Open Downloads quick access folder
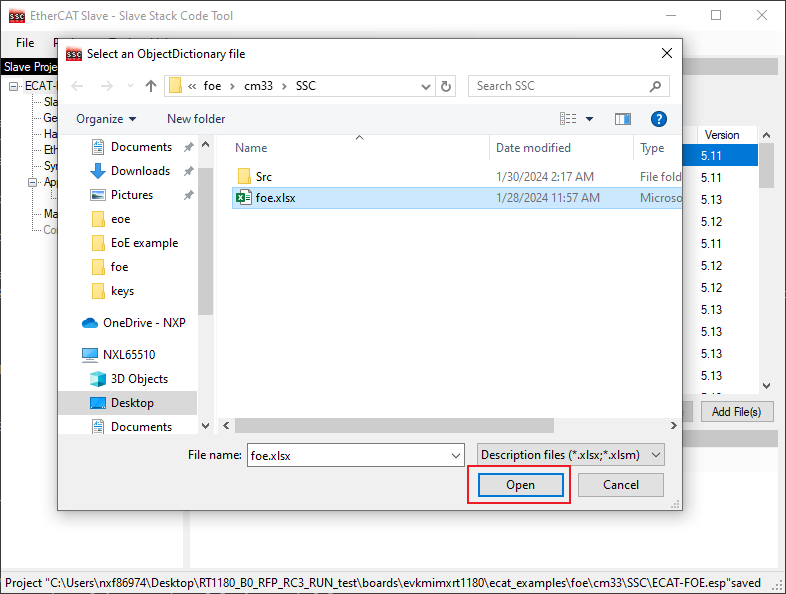786x594 pixels. (140, 171)
